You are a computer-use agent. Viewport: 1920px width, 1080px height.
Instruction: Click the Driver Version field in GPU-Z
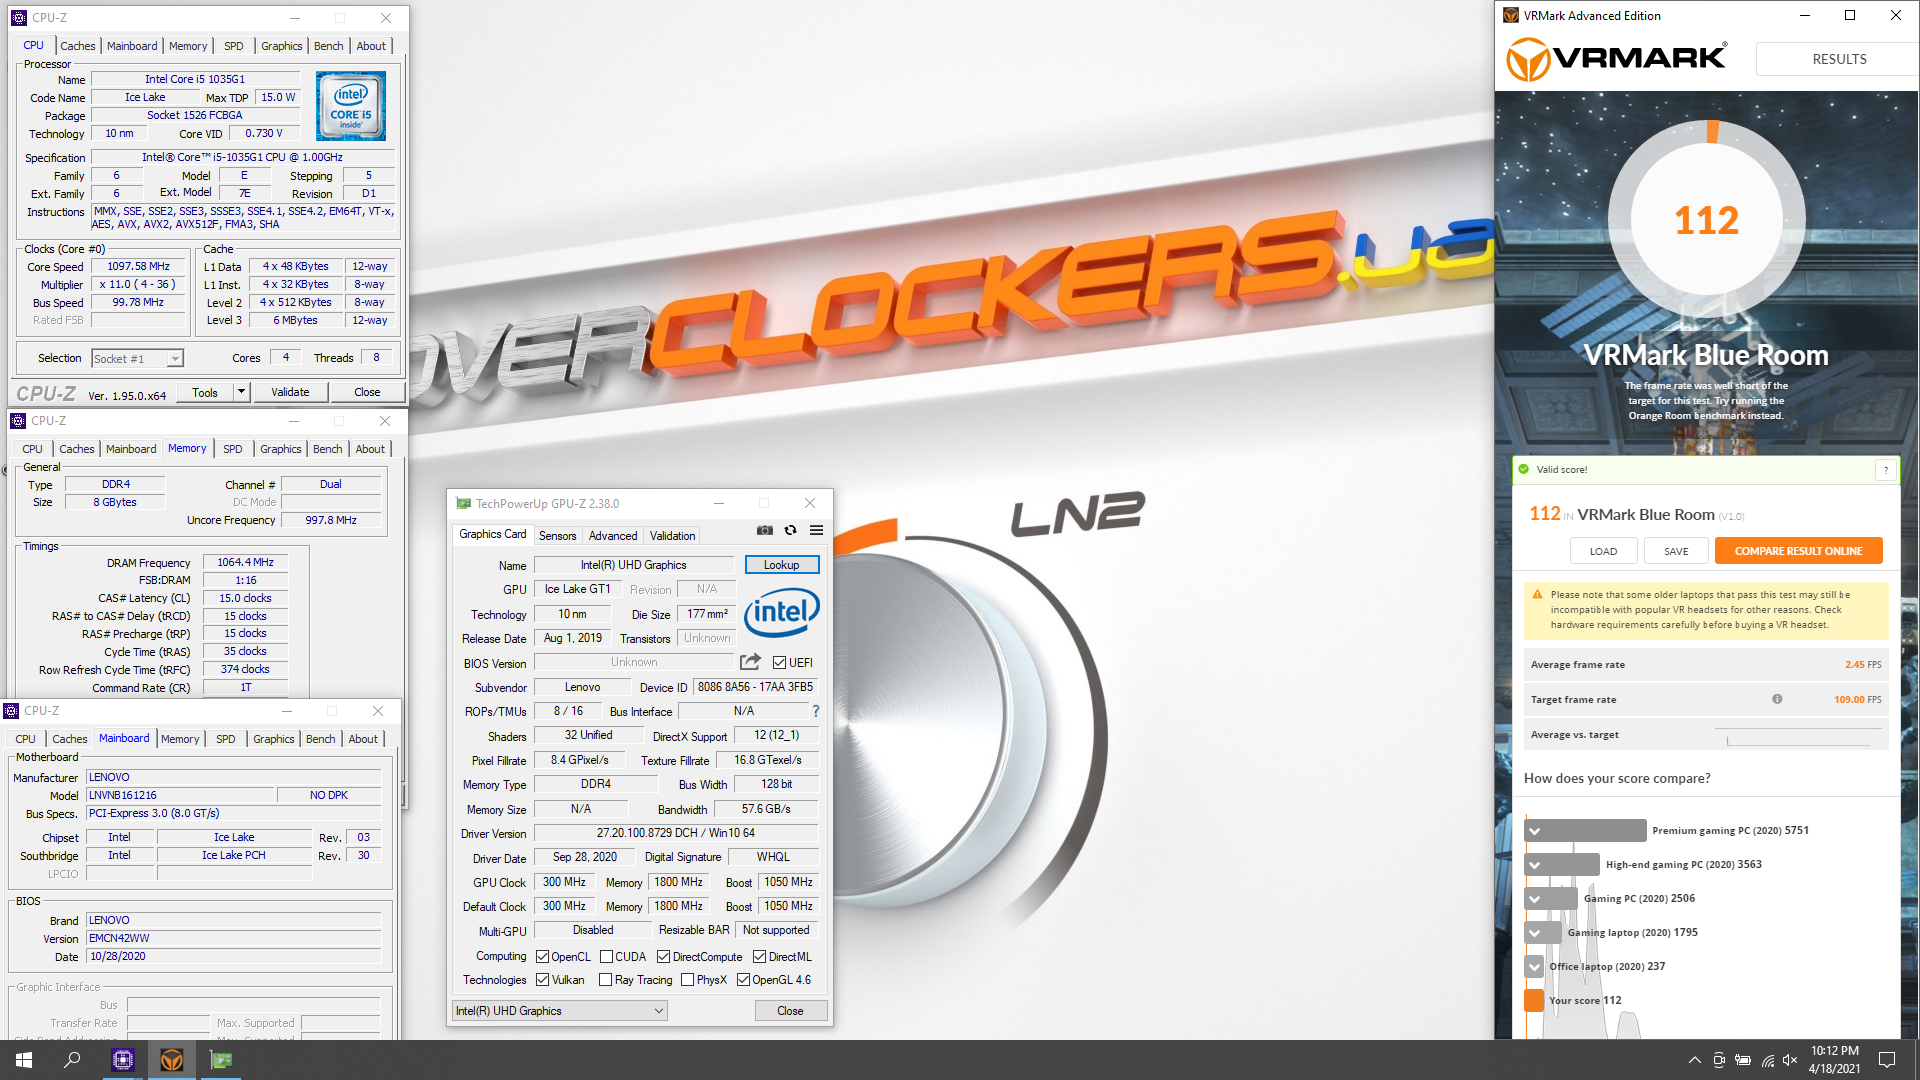(676, 833)
